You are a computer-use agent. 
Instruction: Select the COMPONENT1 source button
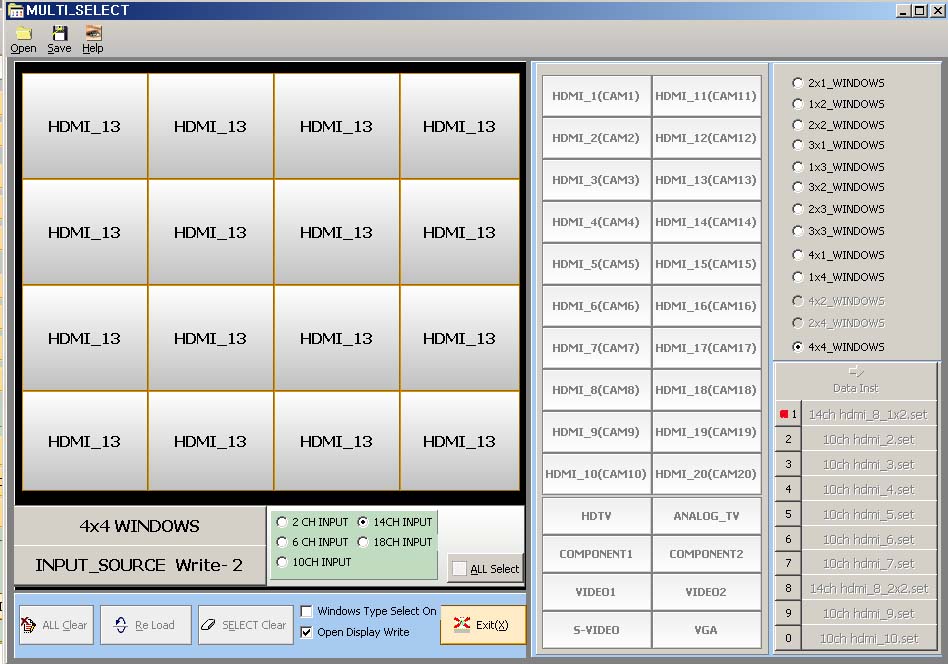[x=596, y=554]
